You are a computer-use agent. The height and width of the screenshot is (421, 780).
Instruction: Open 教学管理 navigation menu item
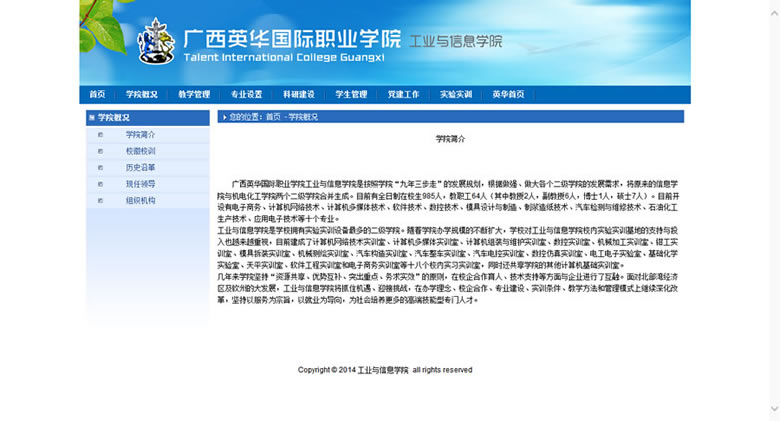[194, 95]
